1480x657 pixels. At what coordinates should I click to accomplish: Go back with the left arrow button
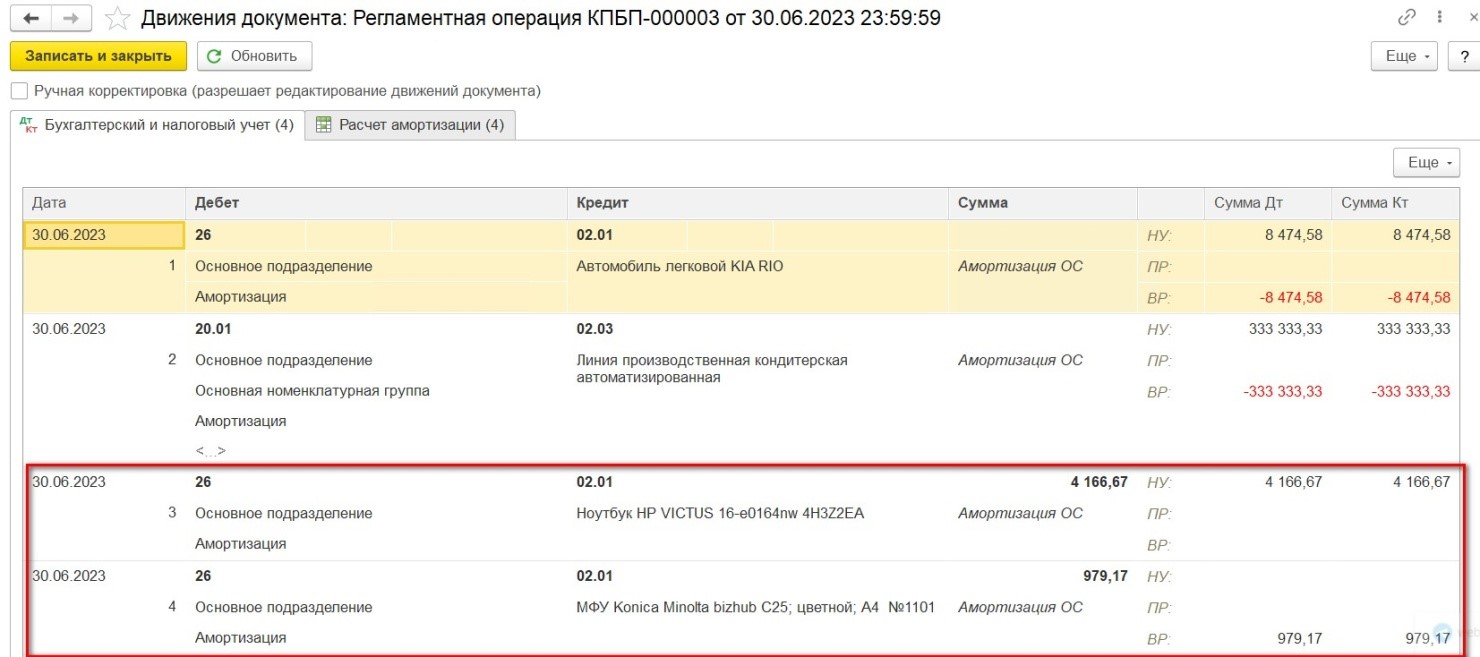tap(31, 19)
